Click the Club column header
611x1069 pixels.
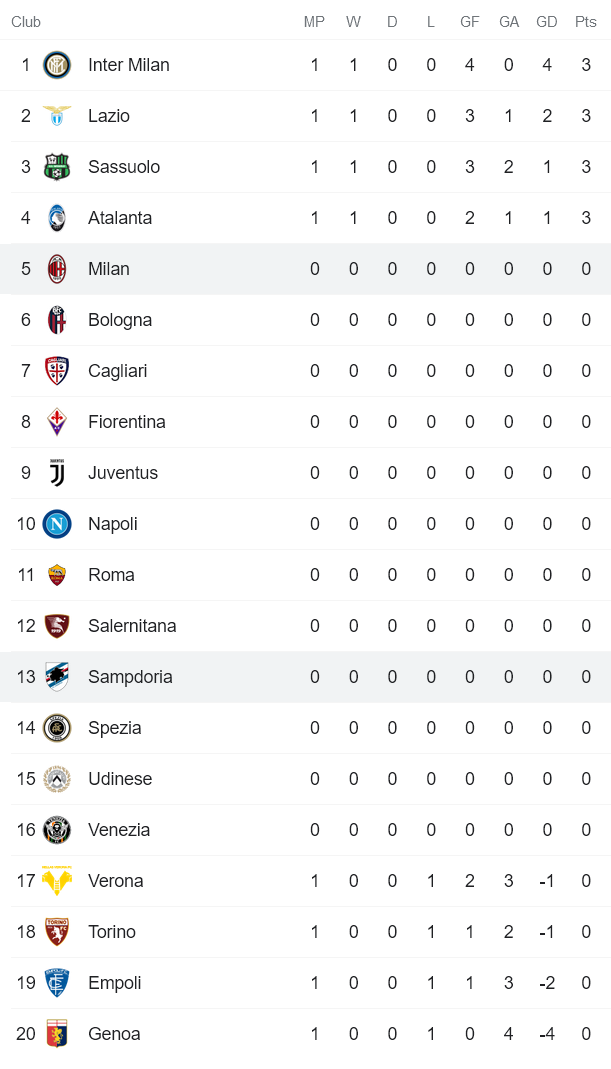point(26,21)
